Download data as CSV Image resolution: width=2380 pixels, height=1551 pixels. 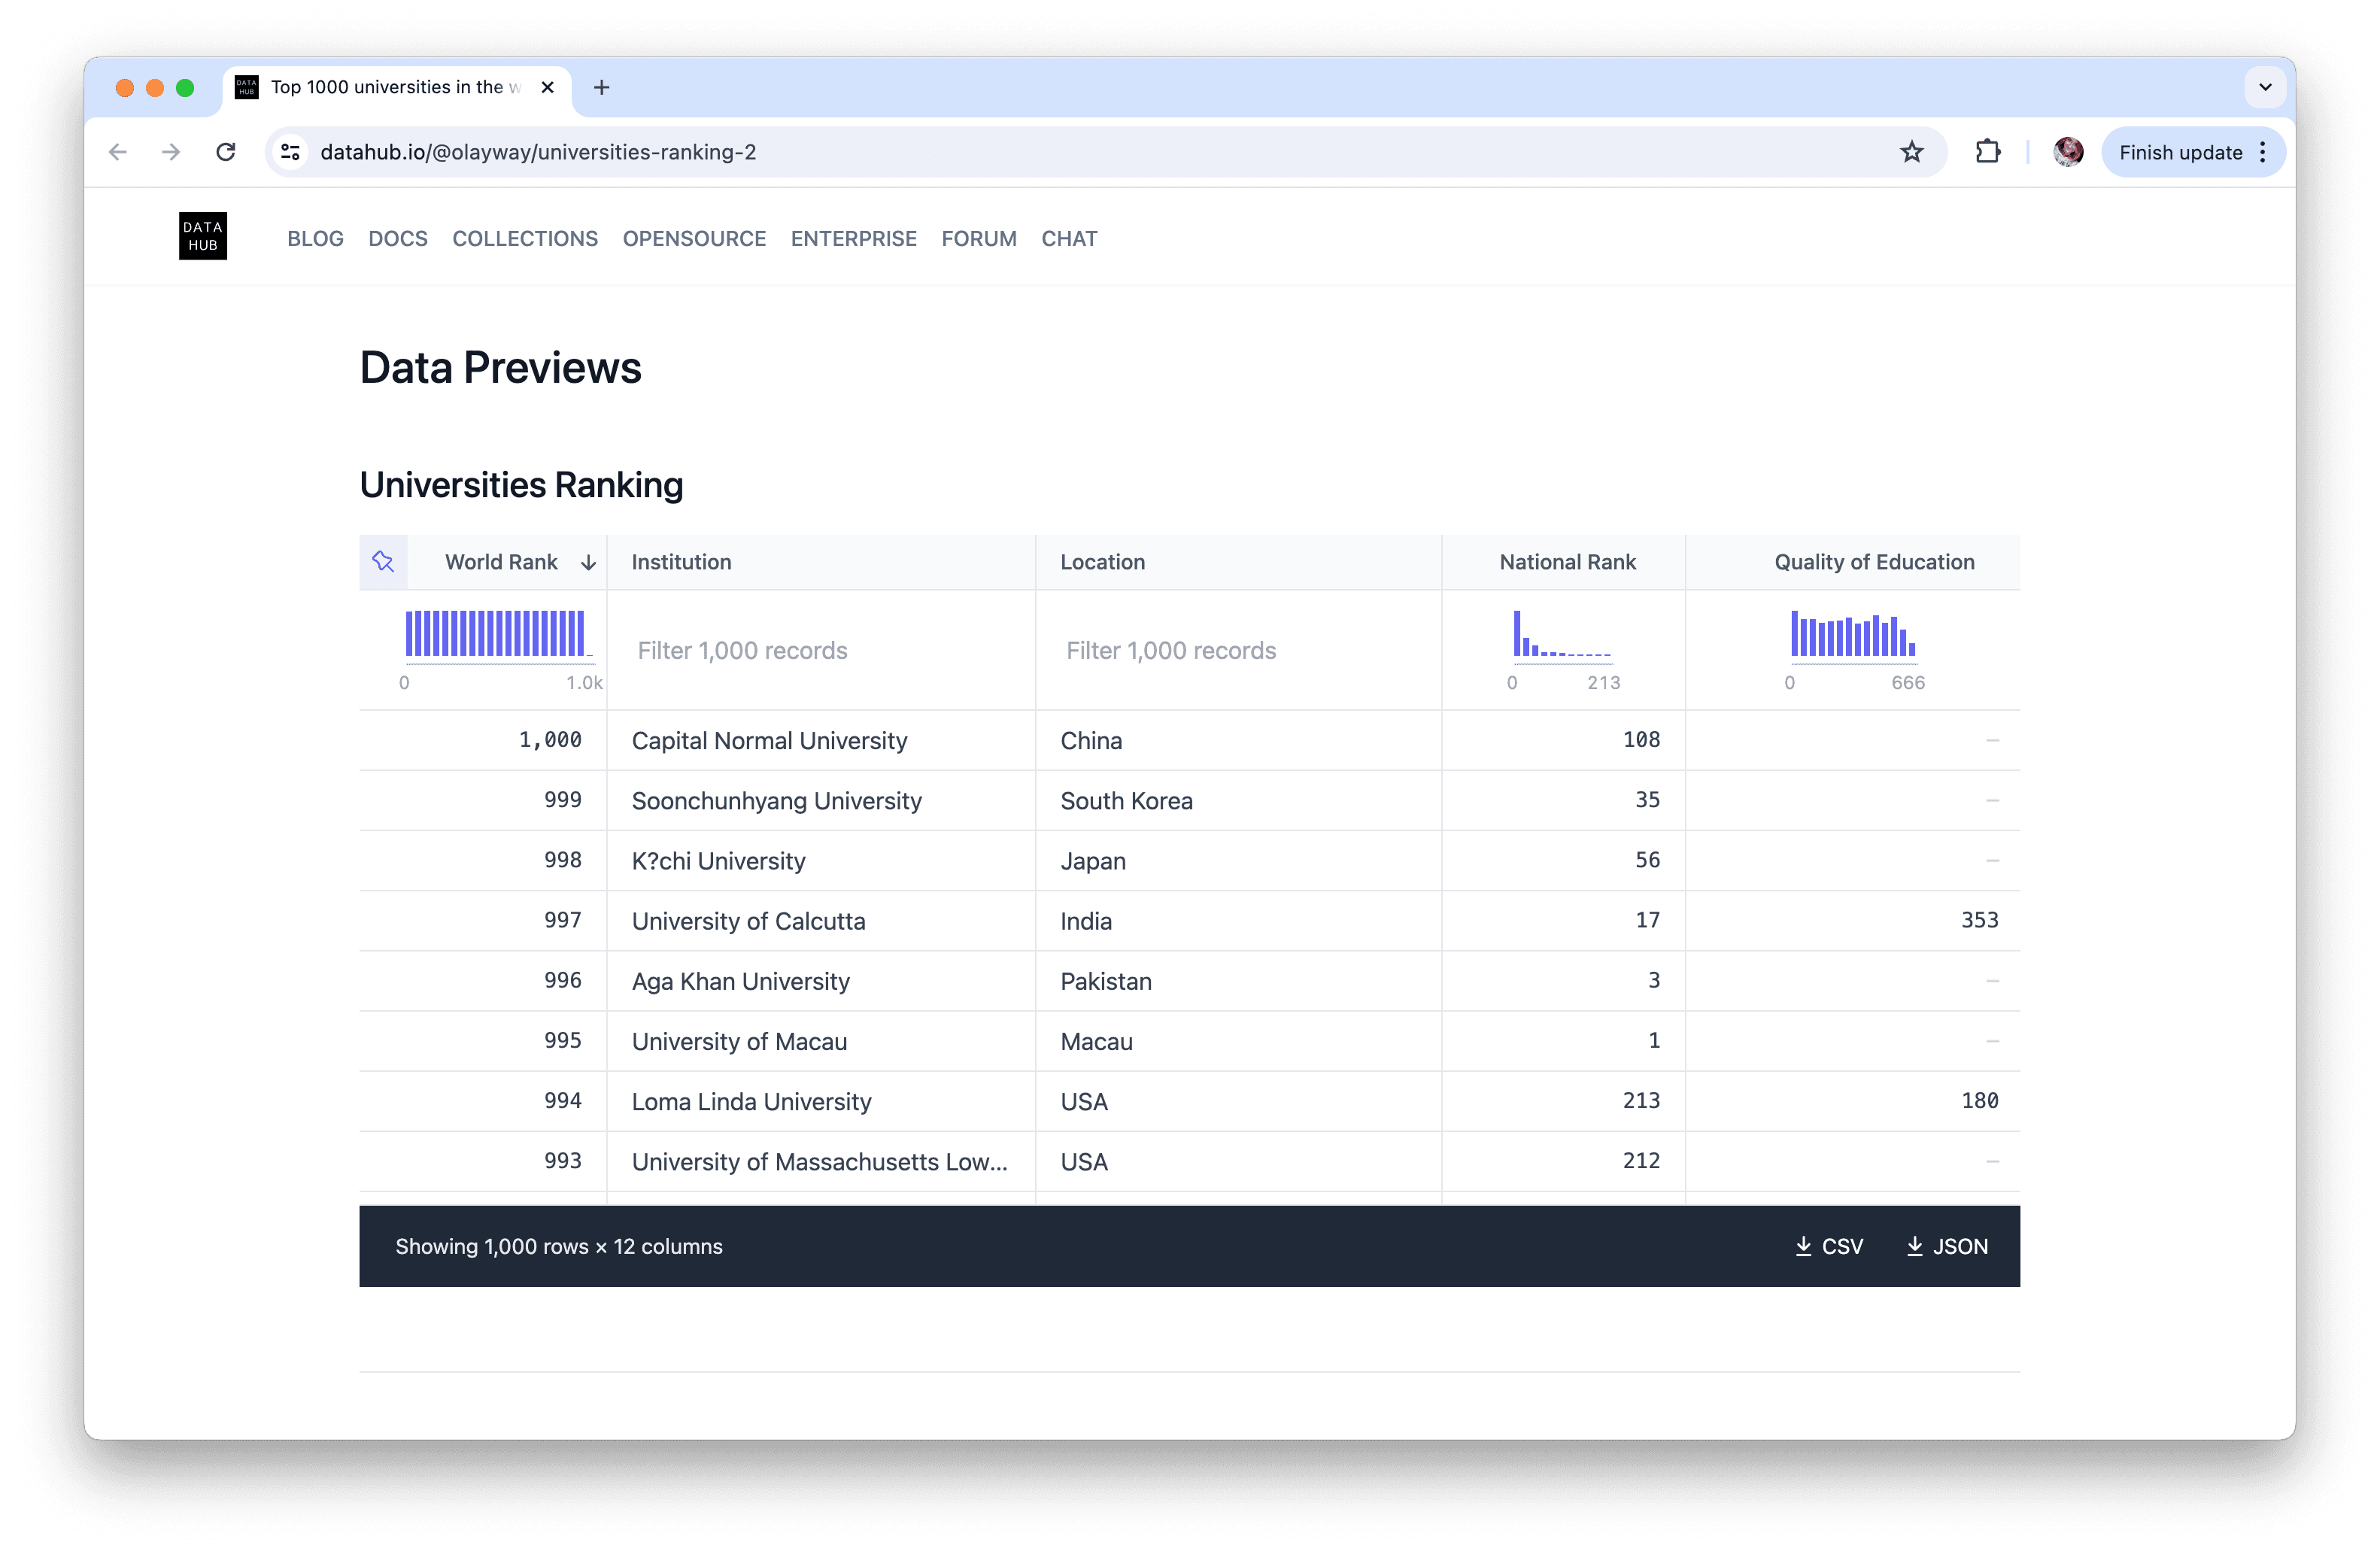tap(1829, 1246)
